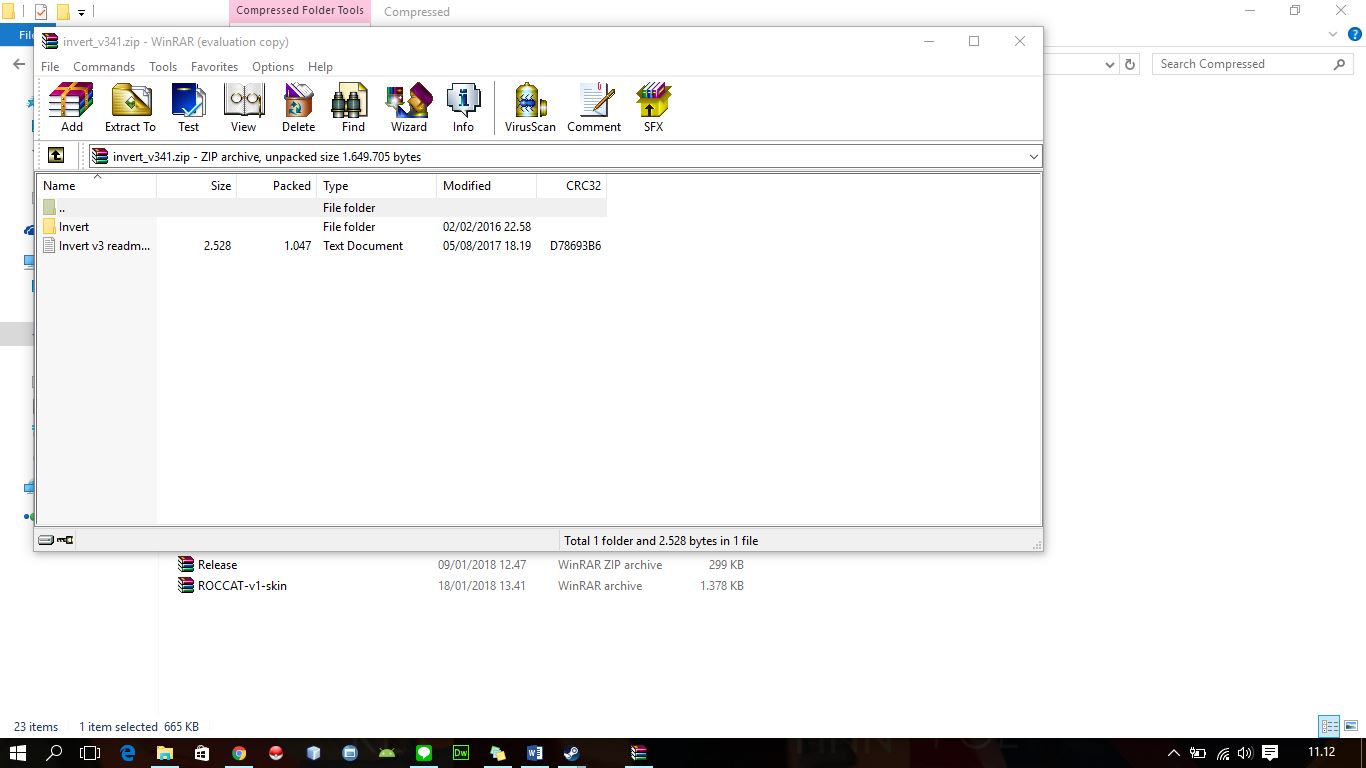Open Microsoft Edge from the taskbar
Image resolution: width=1366 pixels, height=768 pixels.
[x=128, y=753]
